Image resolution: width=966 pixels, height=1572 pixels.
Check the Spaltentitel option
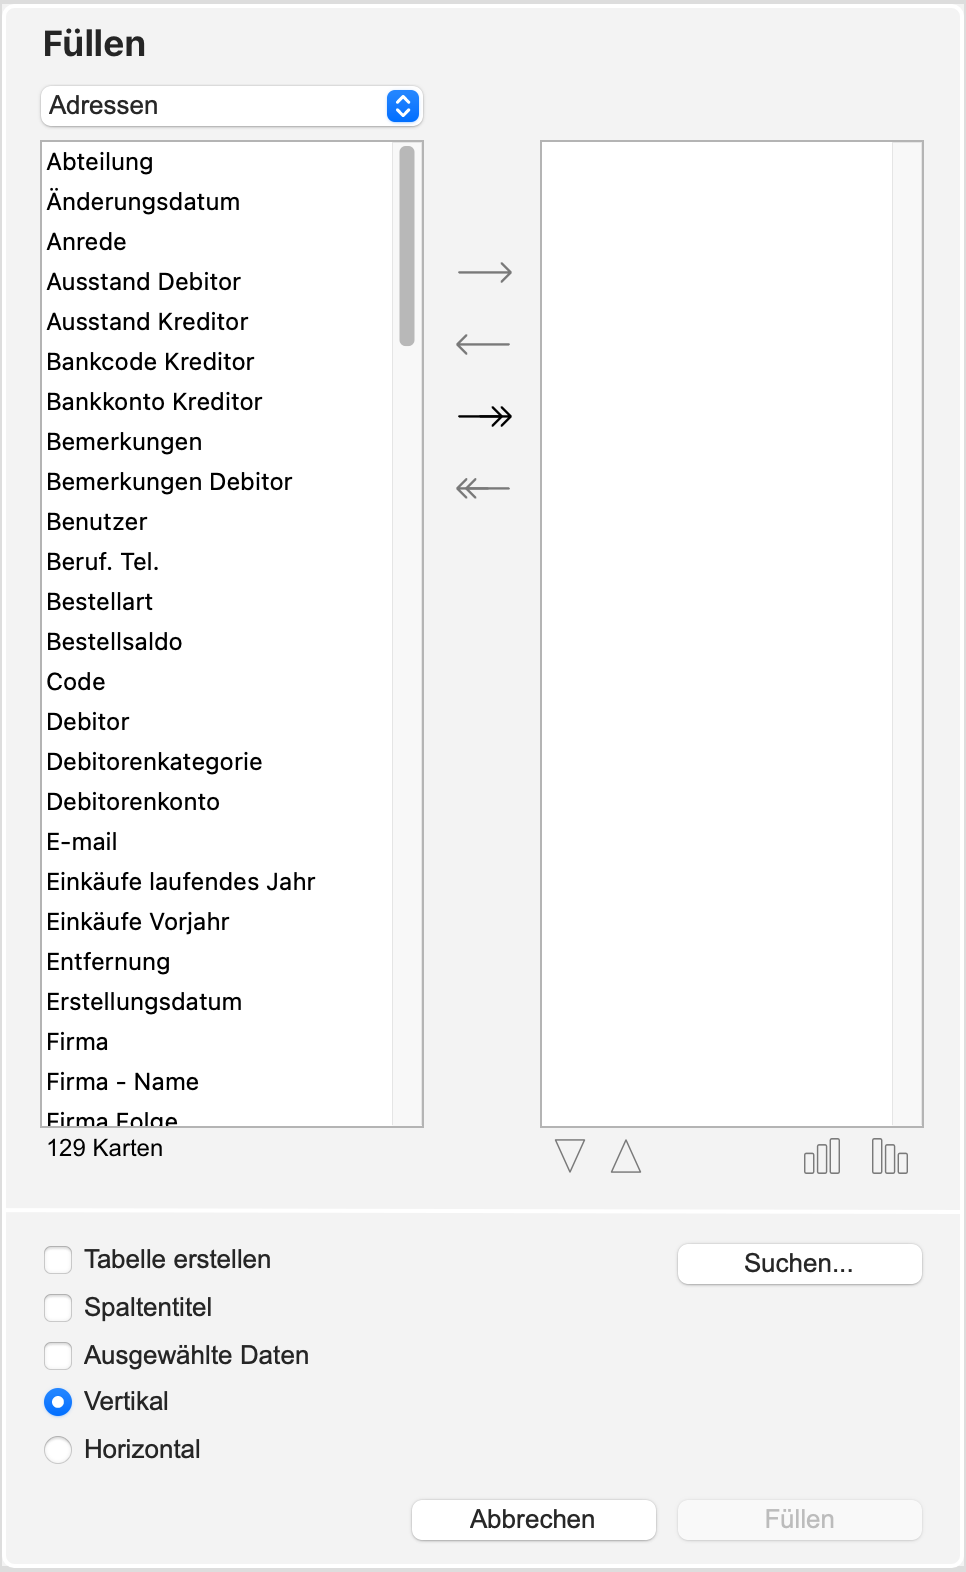(58, 1308)
